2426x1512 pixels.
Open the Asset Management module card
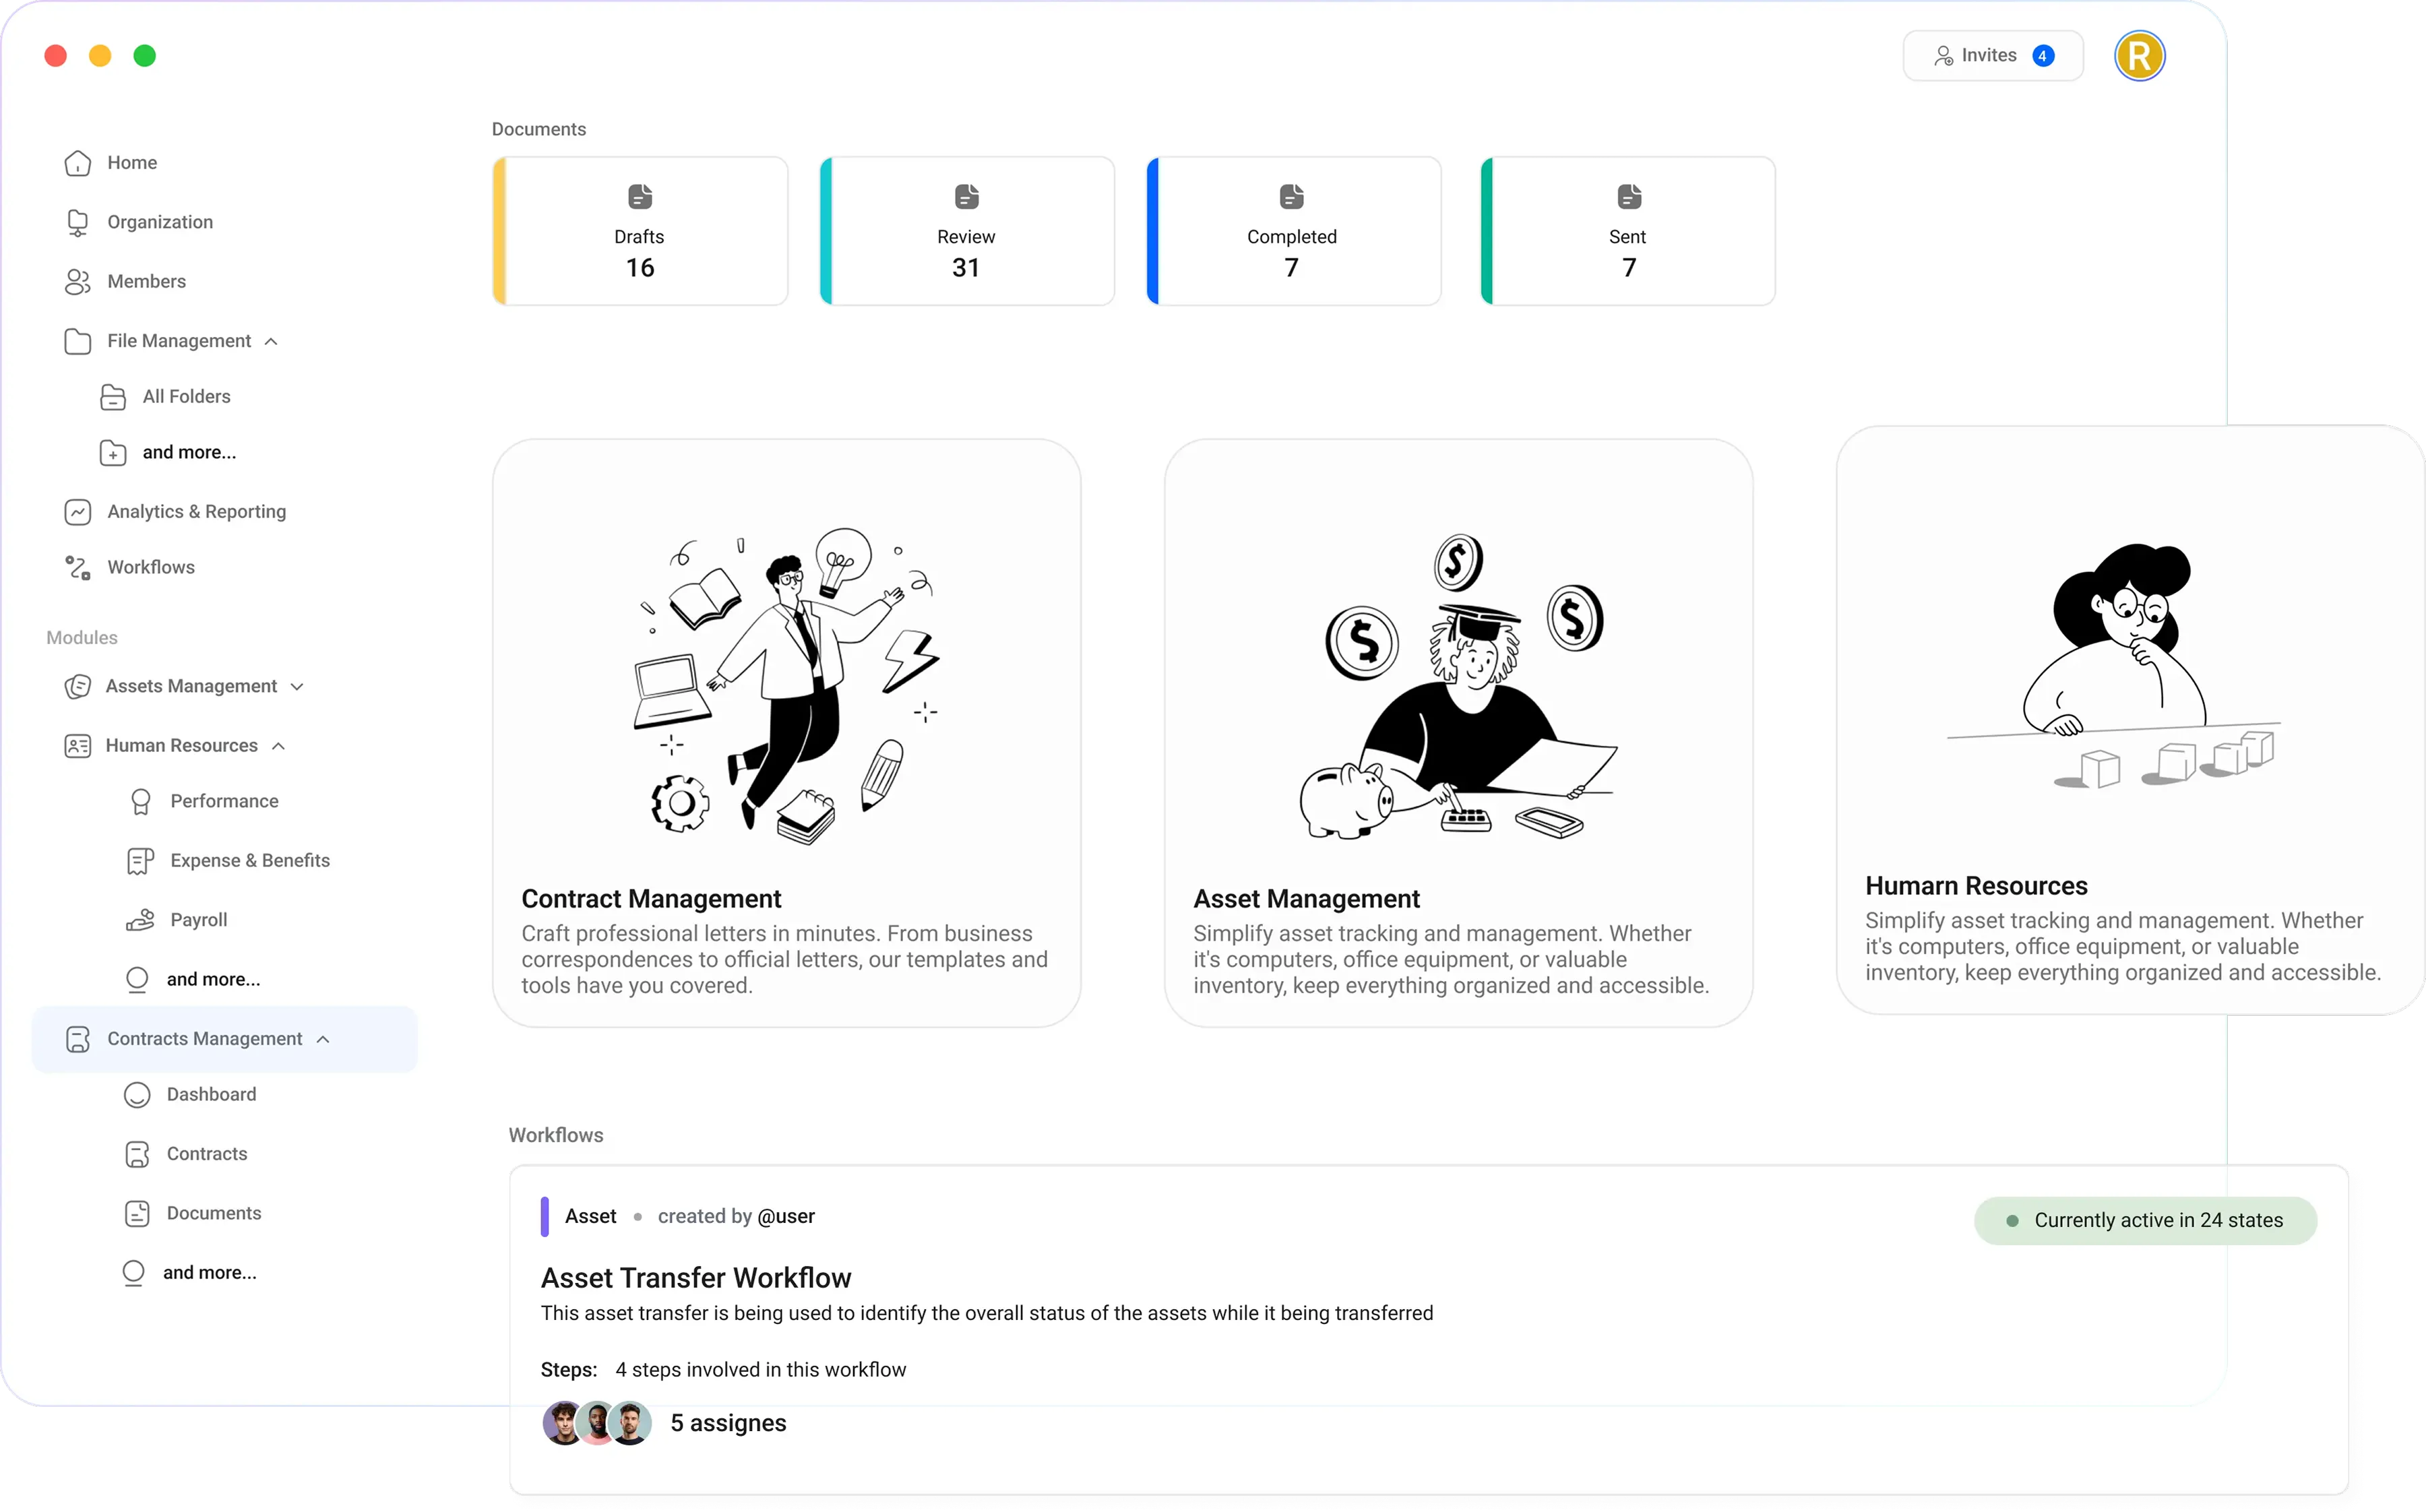(x=1458, y=732)
